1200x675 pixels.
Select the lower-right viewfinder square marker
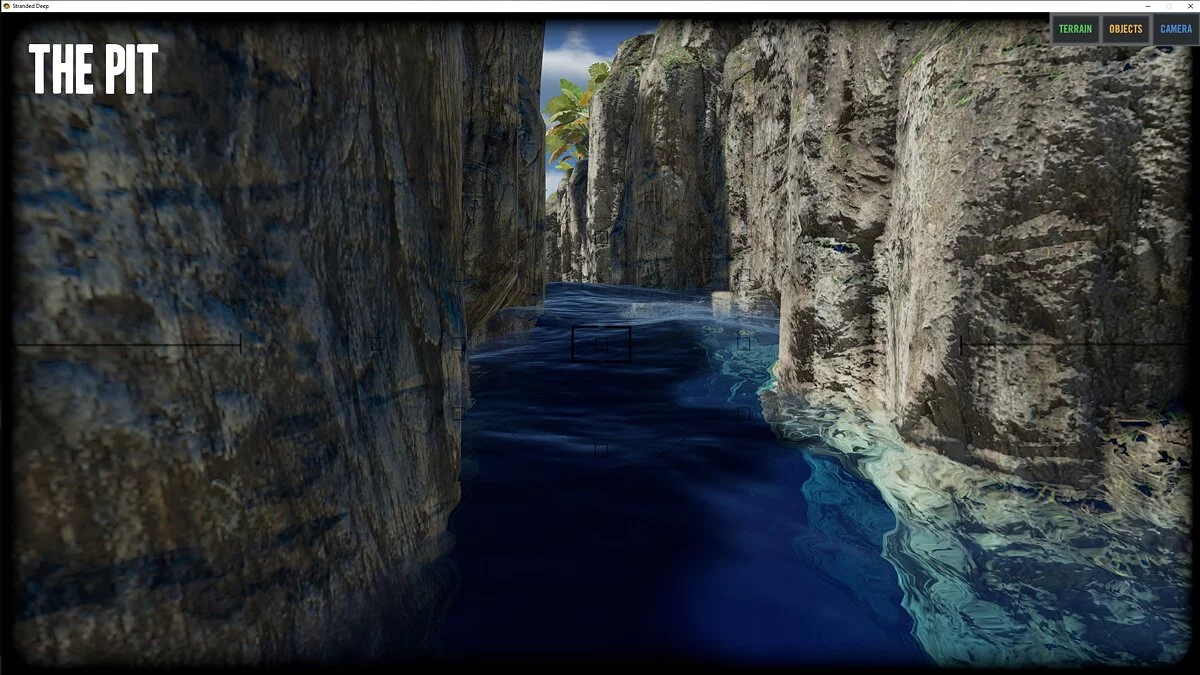[x=743, y=412]
